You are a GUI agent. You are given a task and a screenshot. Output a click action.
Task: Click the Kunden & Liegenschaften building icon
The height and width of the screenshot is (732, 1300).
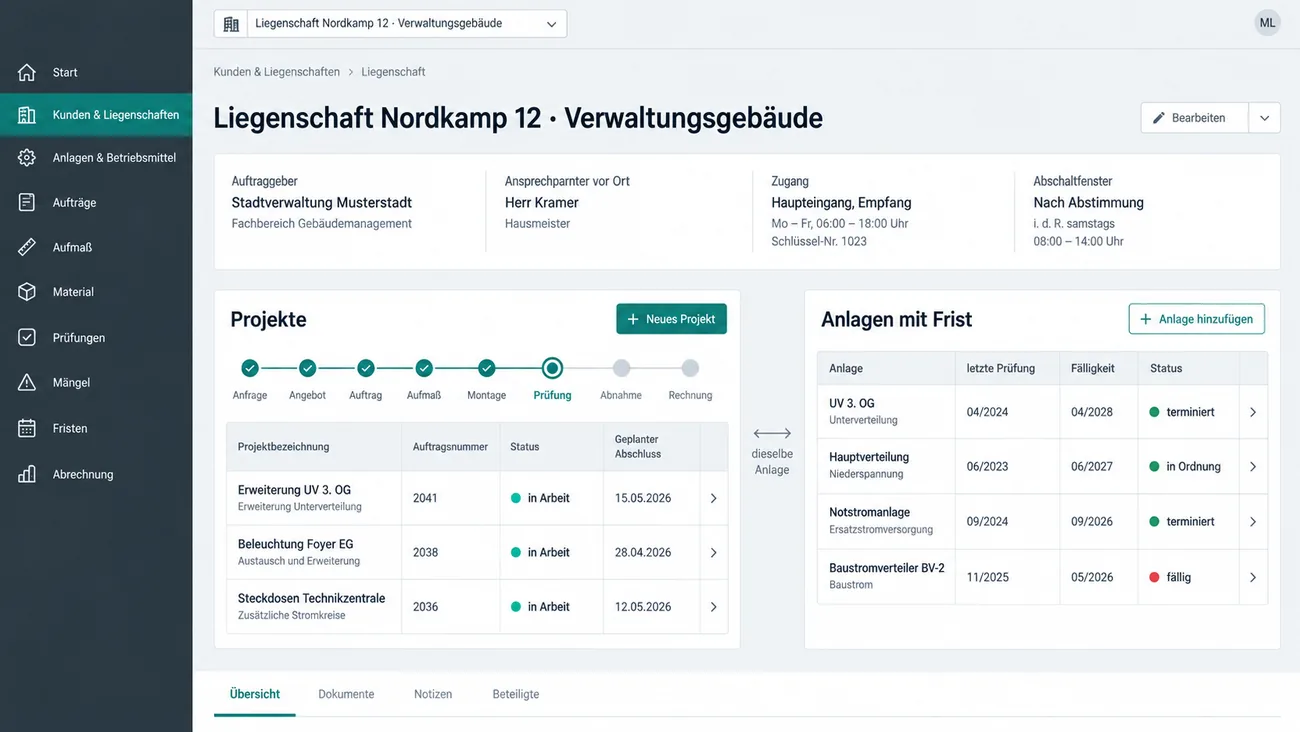[27, 115]
